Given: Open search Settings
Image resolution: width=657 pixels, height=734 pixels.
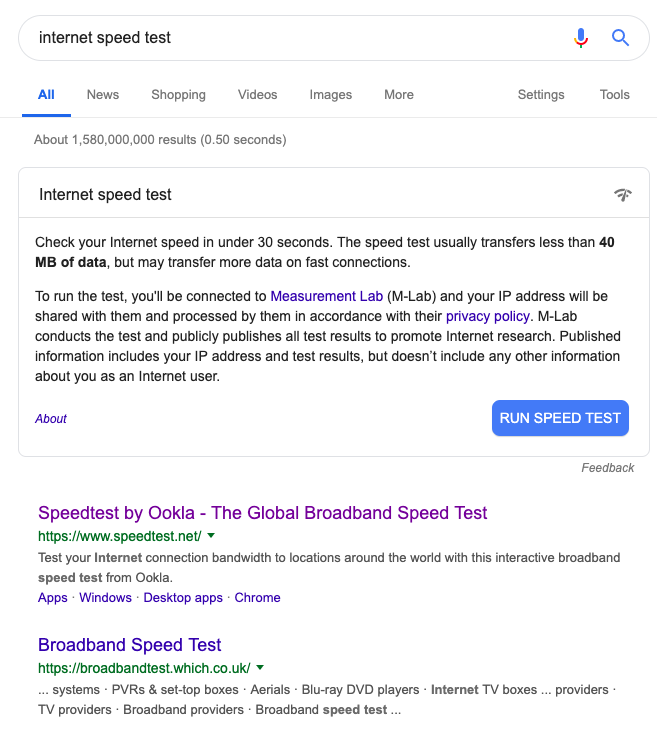Looking at the screenshot, I should (x=541, y=95).
